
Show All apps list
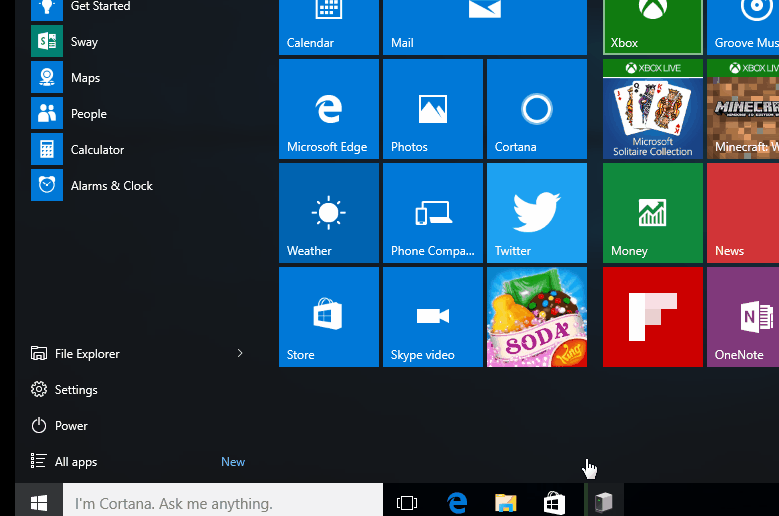(x=76, y=462)
